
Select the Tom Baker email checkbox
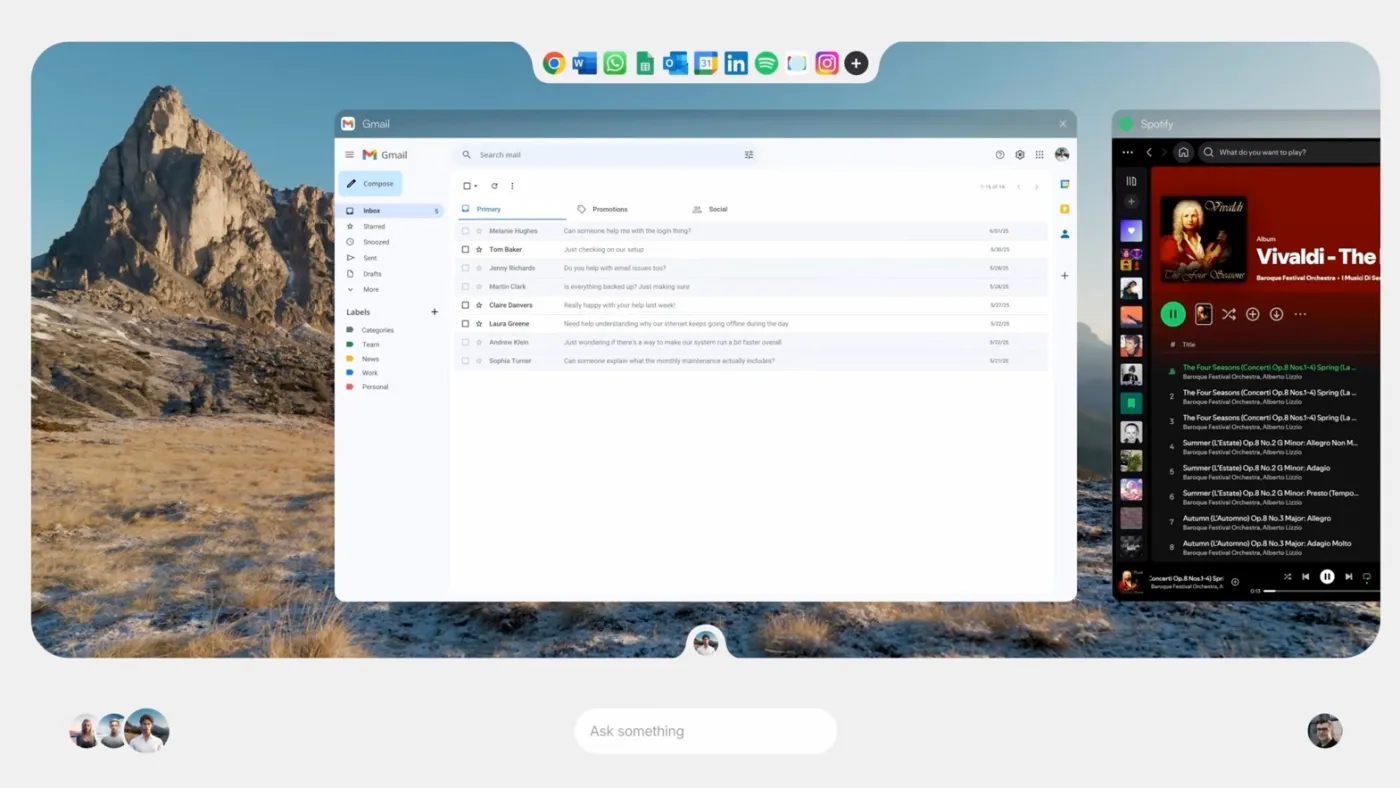click(x=465, y=249)
